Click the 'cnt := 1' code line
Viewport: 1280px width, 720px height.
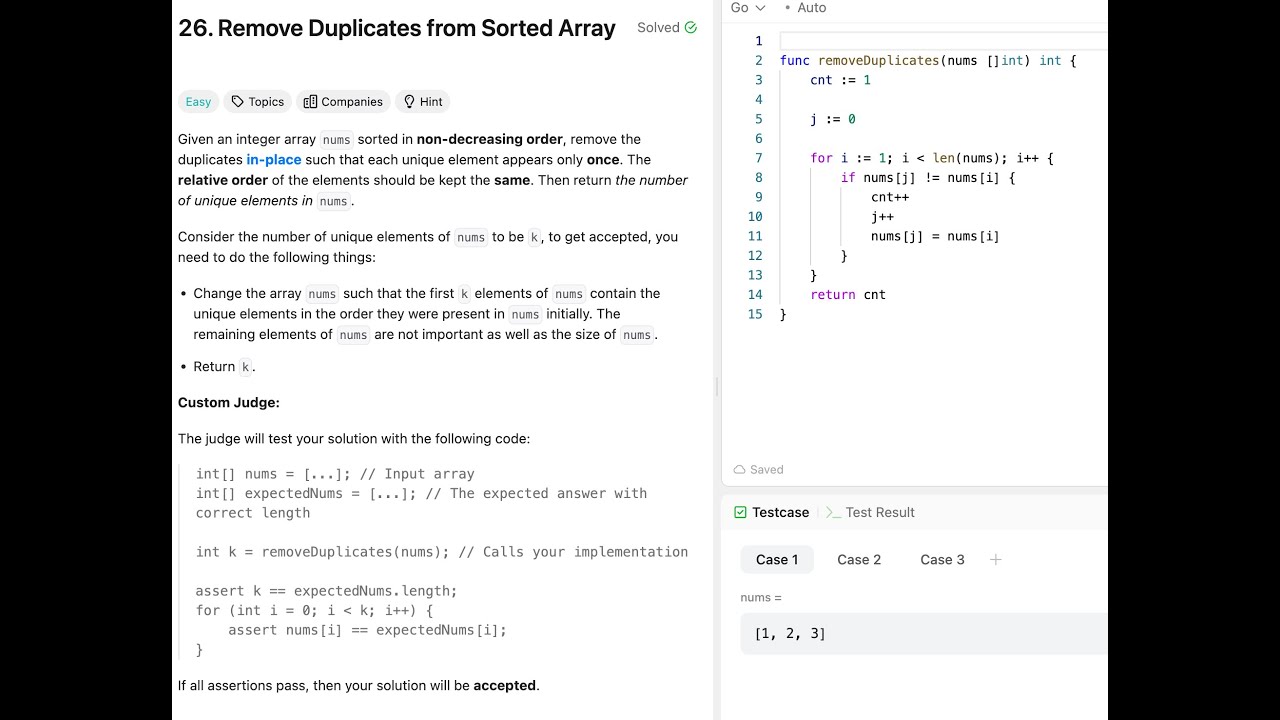tap(840, 80)
